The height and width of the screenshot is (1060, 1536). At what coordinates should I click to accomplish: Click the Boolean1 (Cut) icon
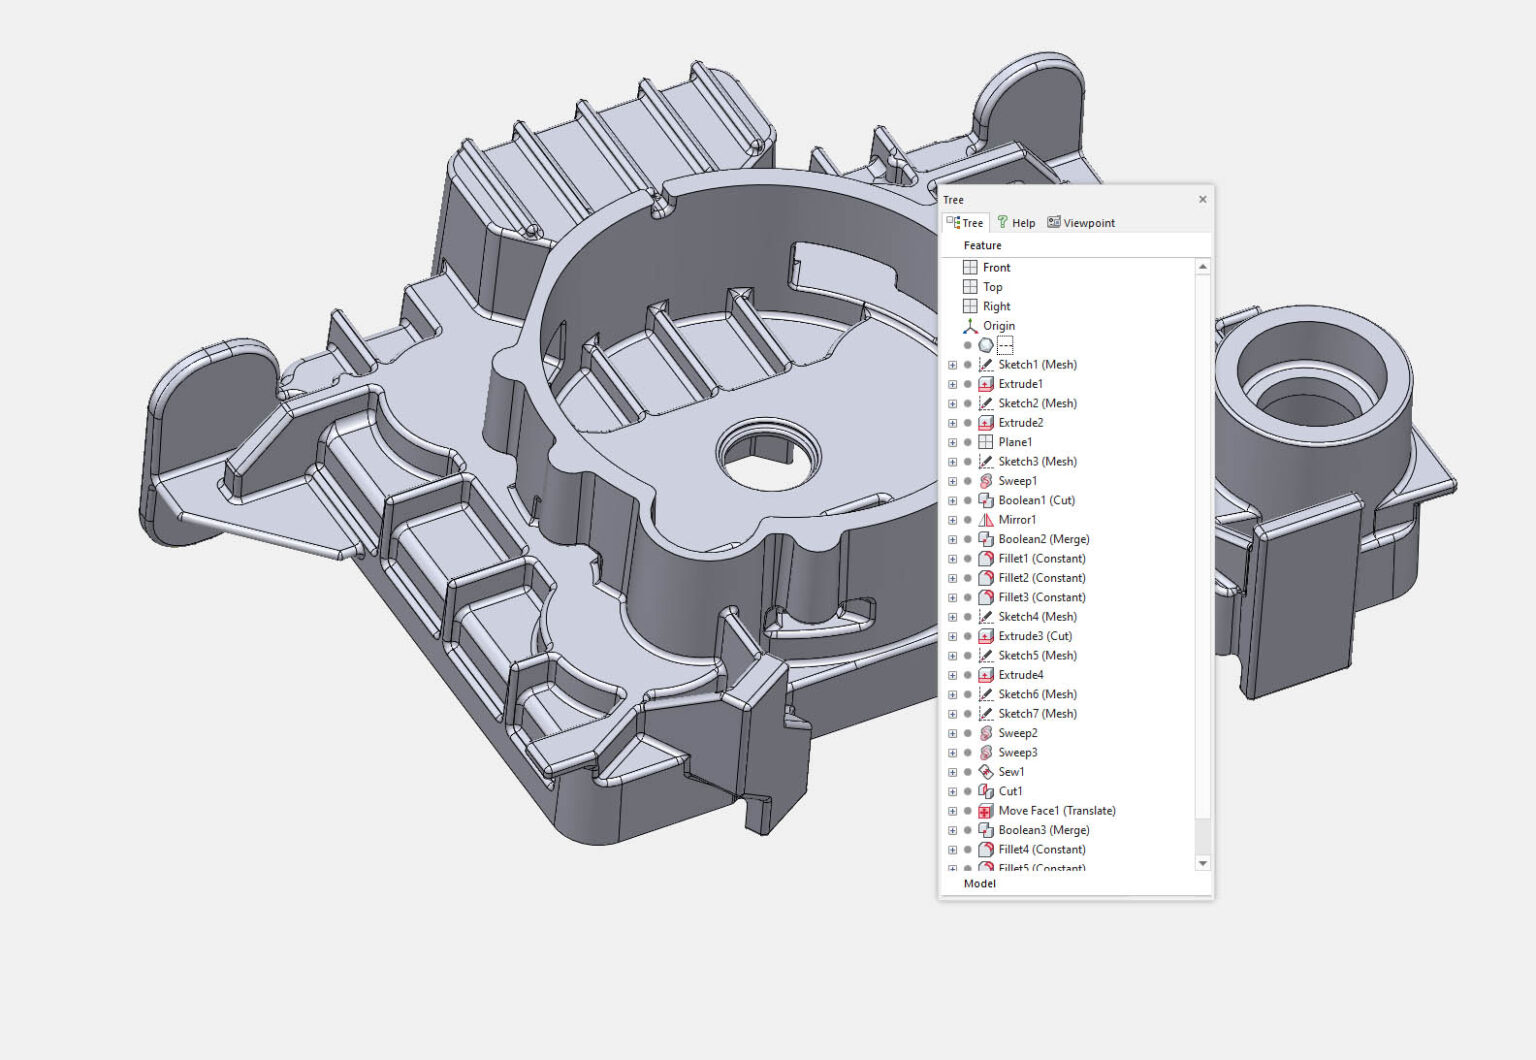point(985,501)
